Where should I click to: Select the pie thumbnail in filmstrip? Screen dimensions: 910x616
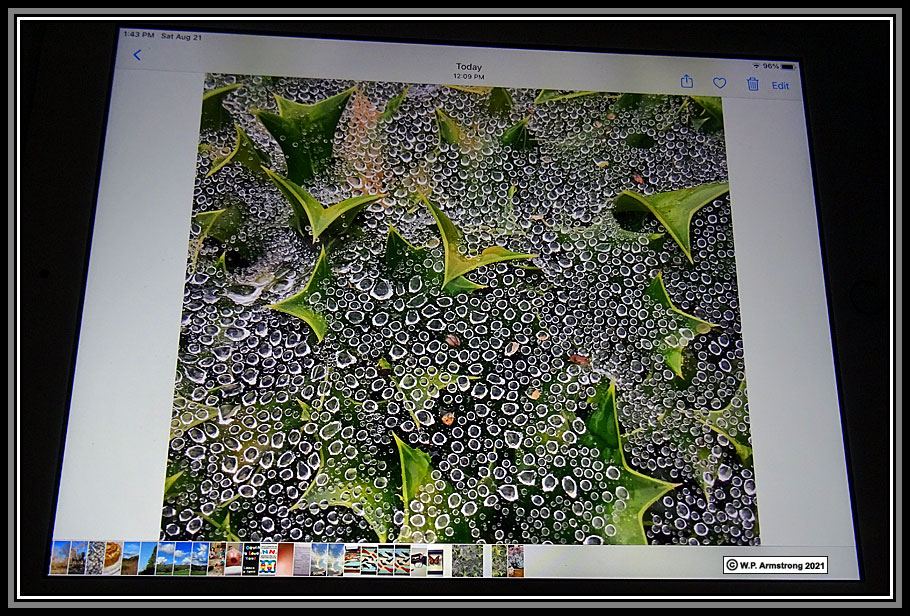point(114,558)
